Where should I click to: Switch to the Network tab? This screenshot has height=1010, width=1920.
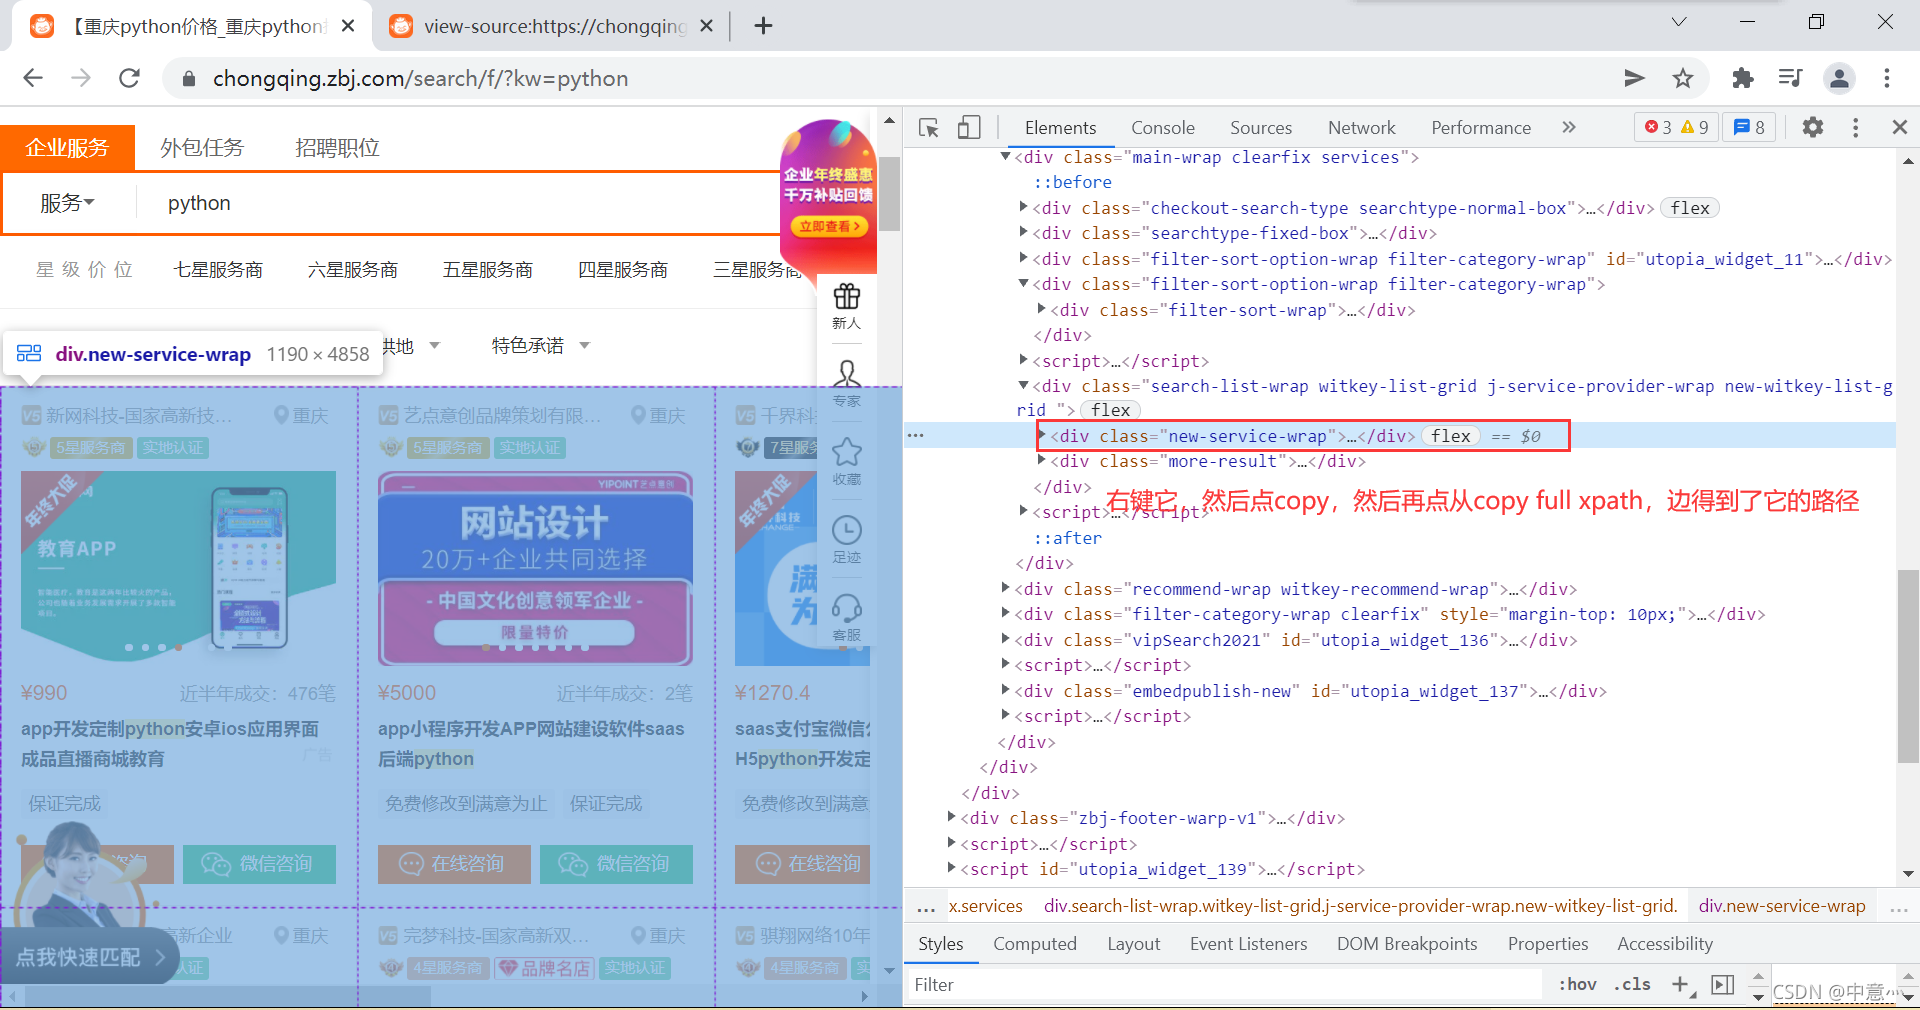click(x=1361, y=128)
